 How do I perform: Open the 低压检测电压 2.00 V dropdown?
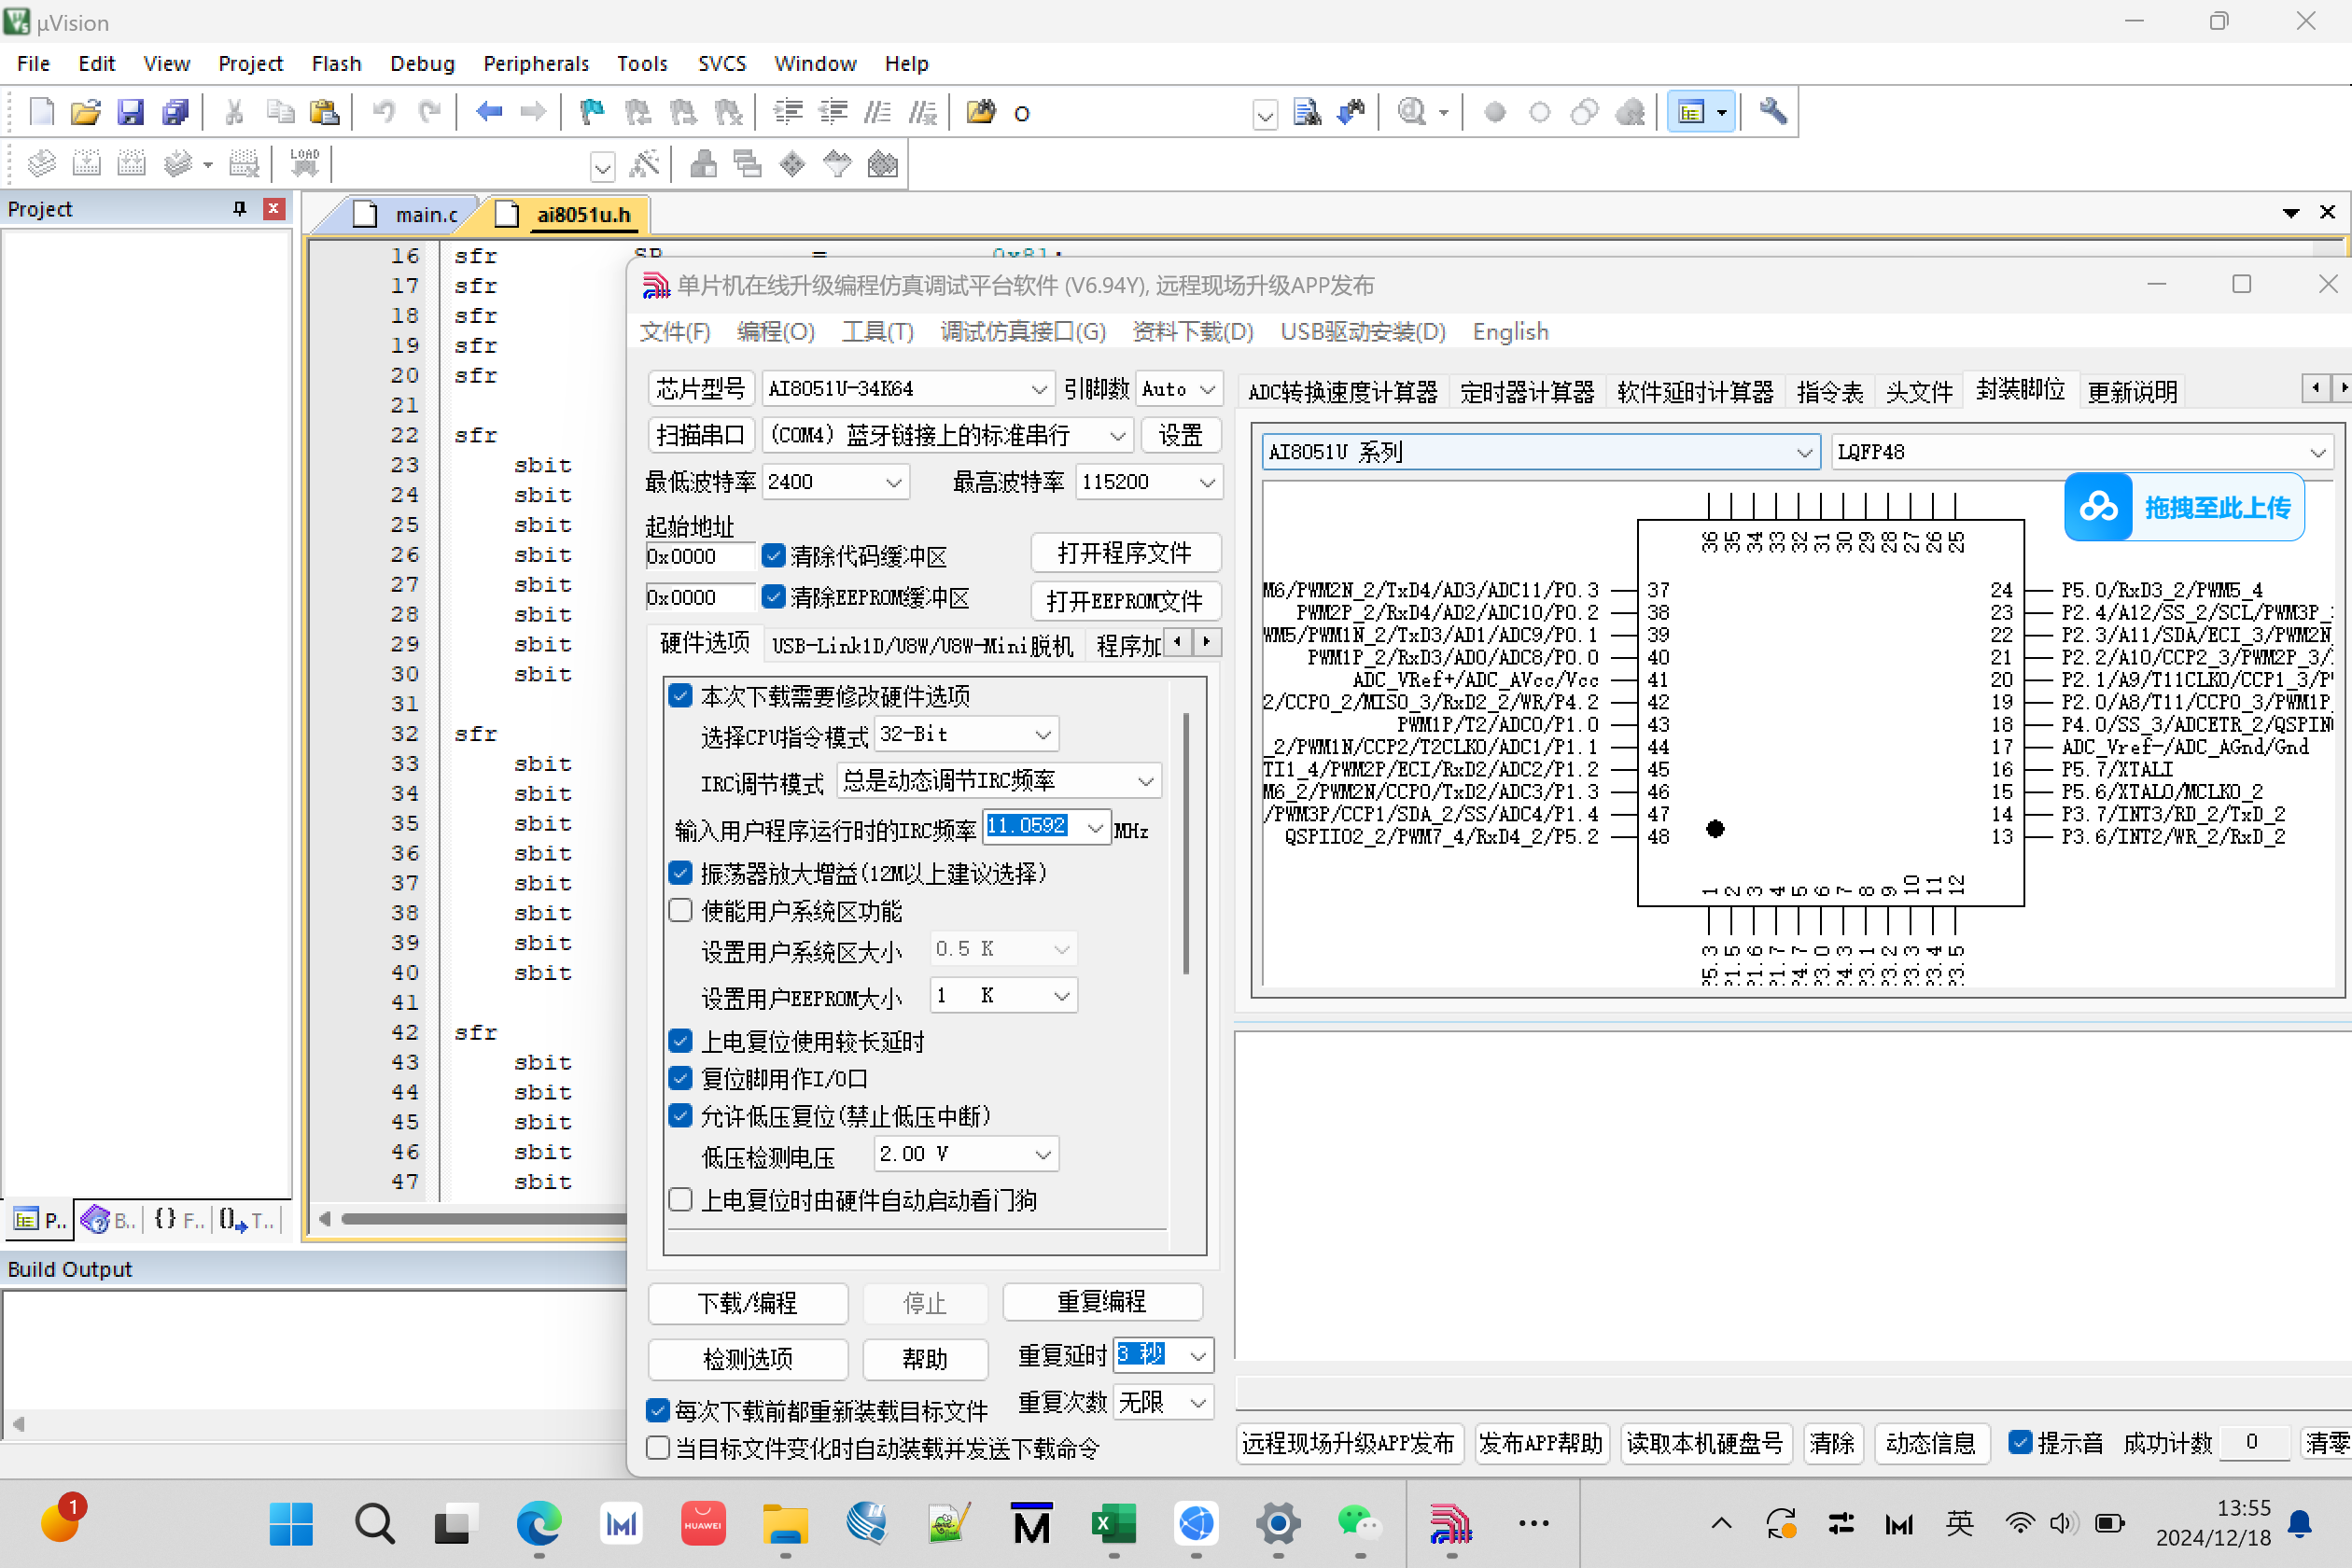pyautogui.click(x=966, y=1154)
